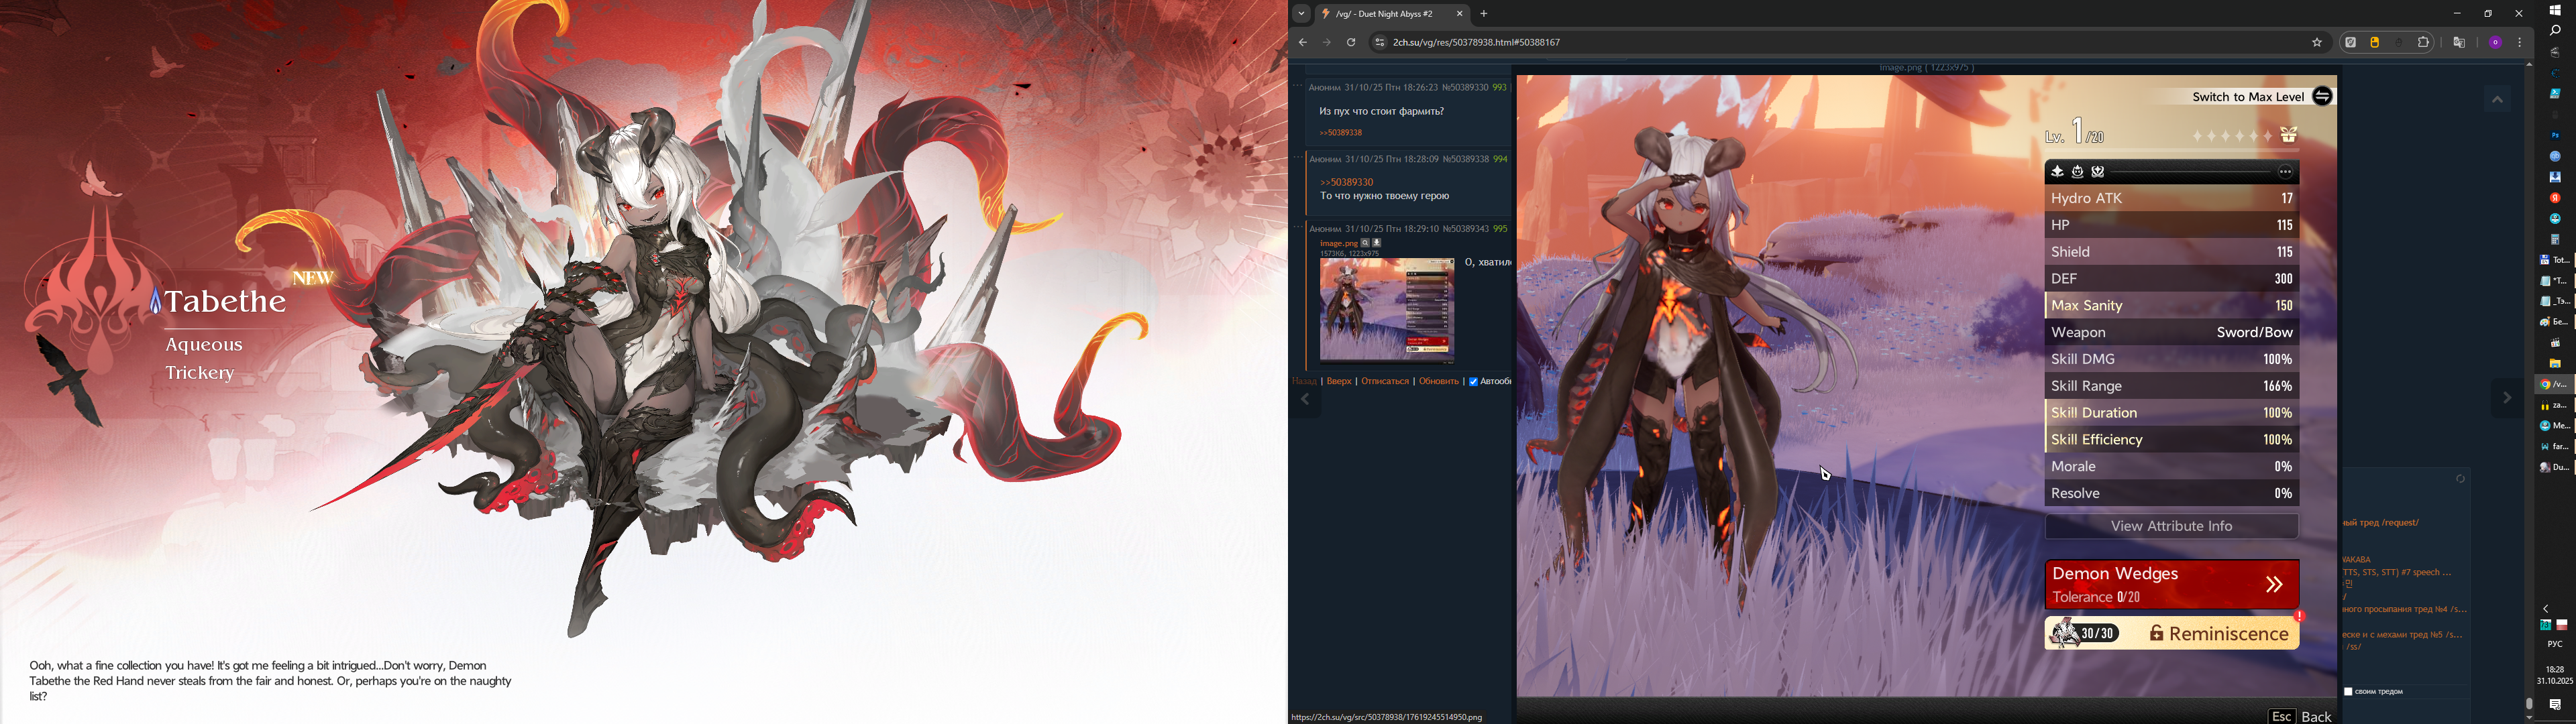
Task: Click the Google Translate icon
Action: coord(2459,43)
